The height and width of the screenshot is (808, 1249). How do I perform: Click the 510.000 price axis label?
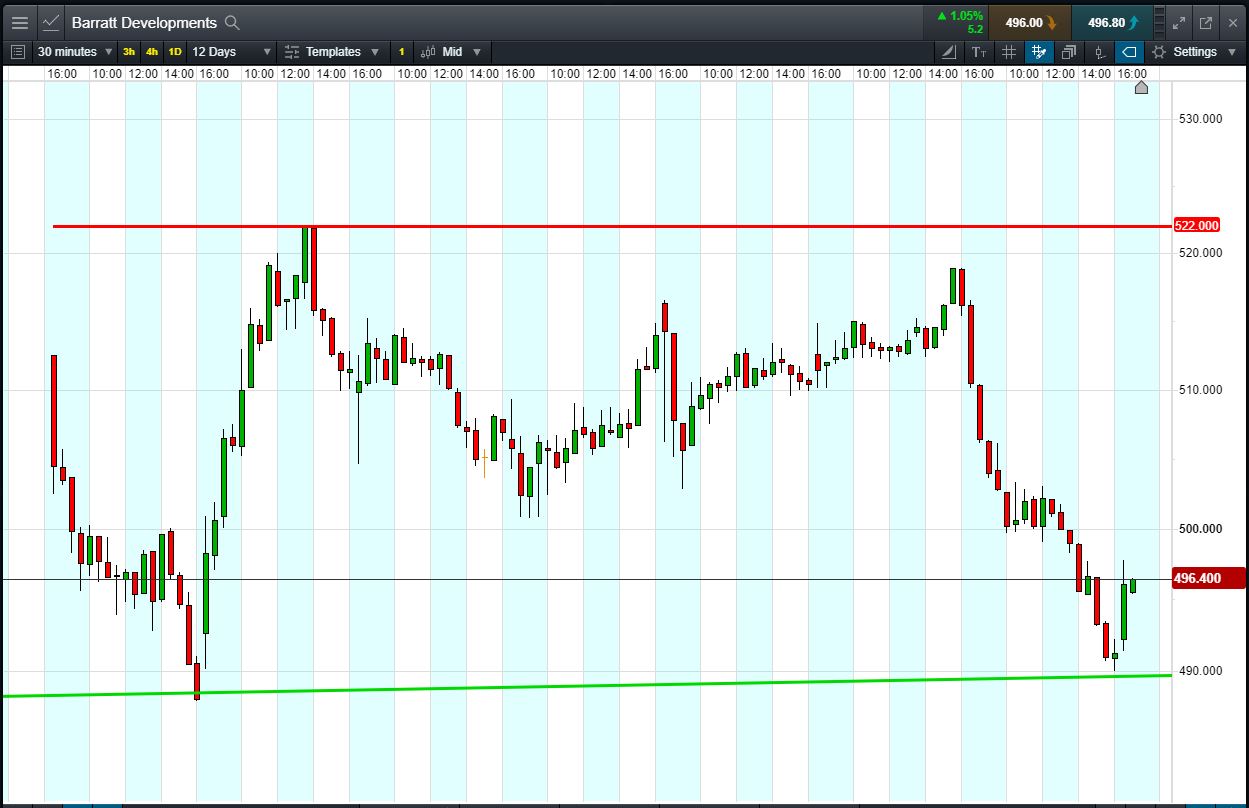[1200, 390]
